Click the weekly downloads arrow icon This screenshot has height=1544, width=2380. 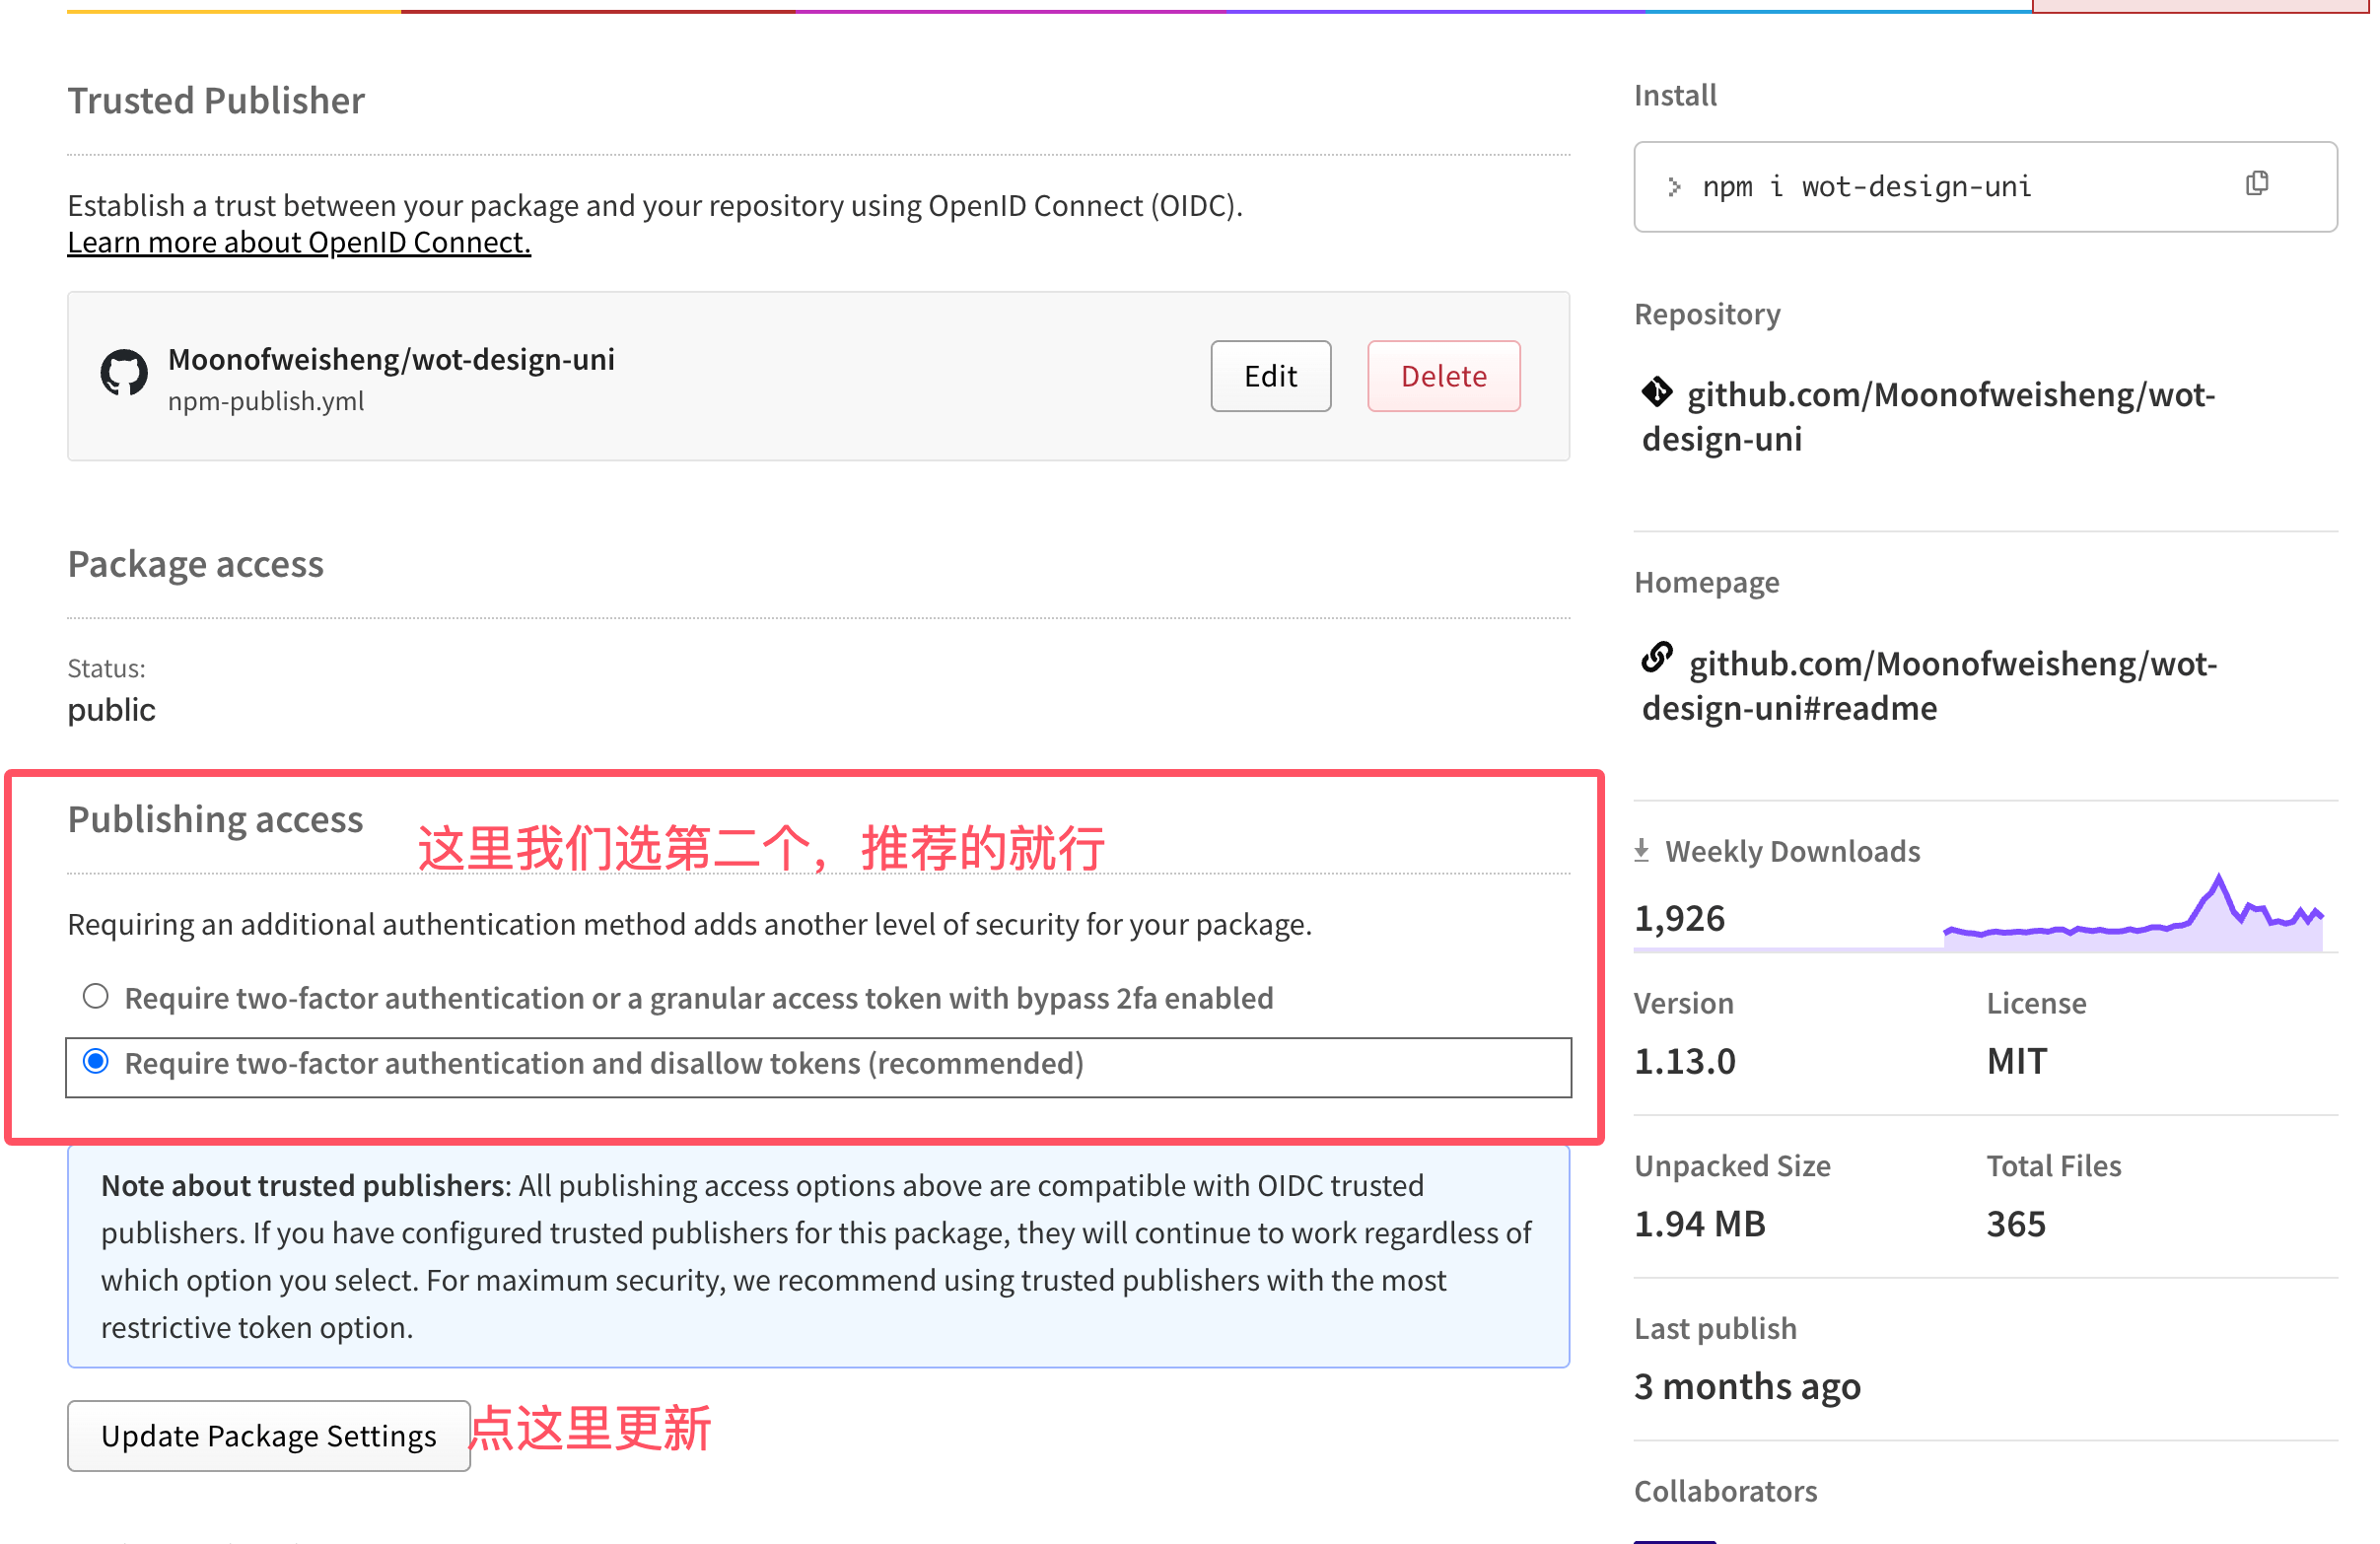tap(1641, 851)
